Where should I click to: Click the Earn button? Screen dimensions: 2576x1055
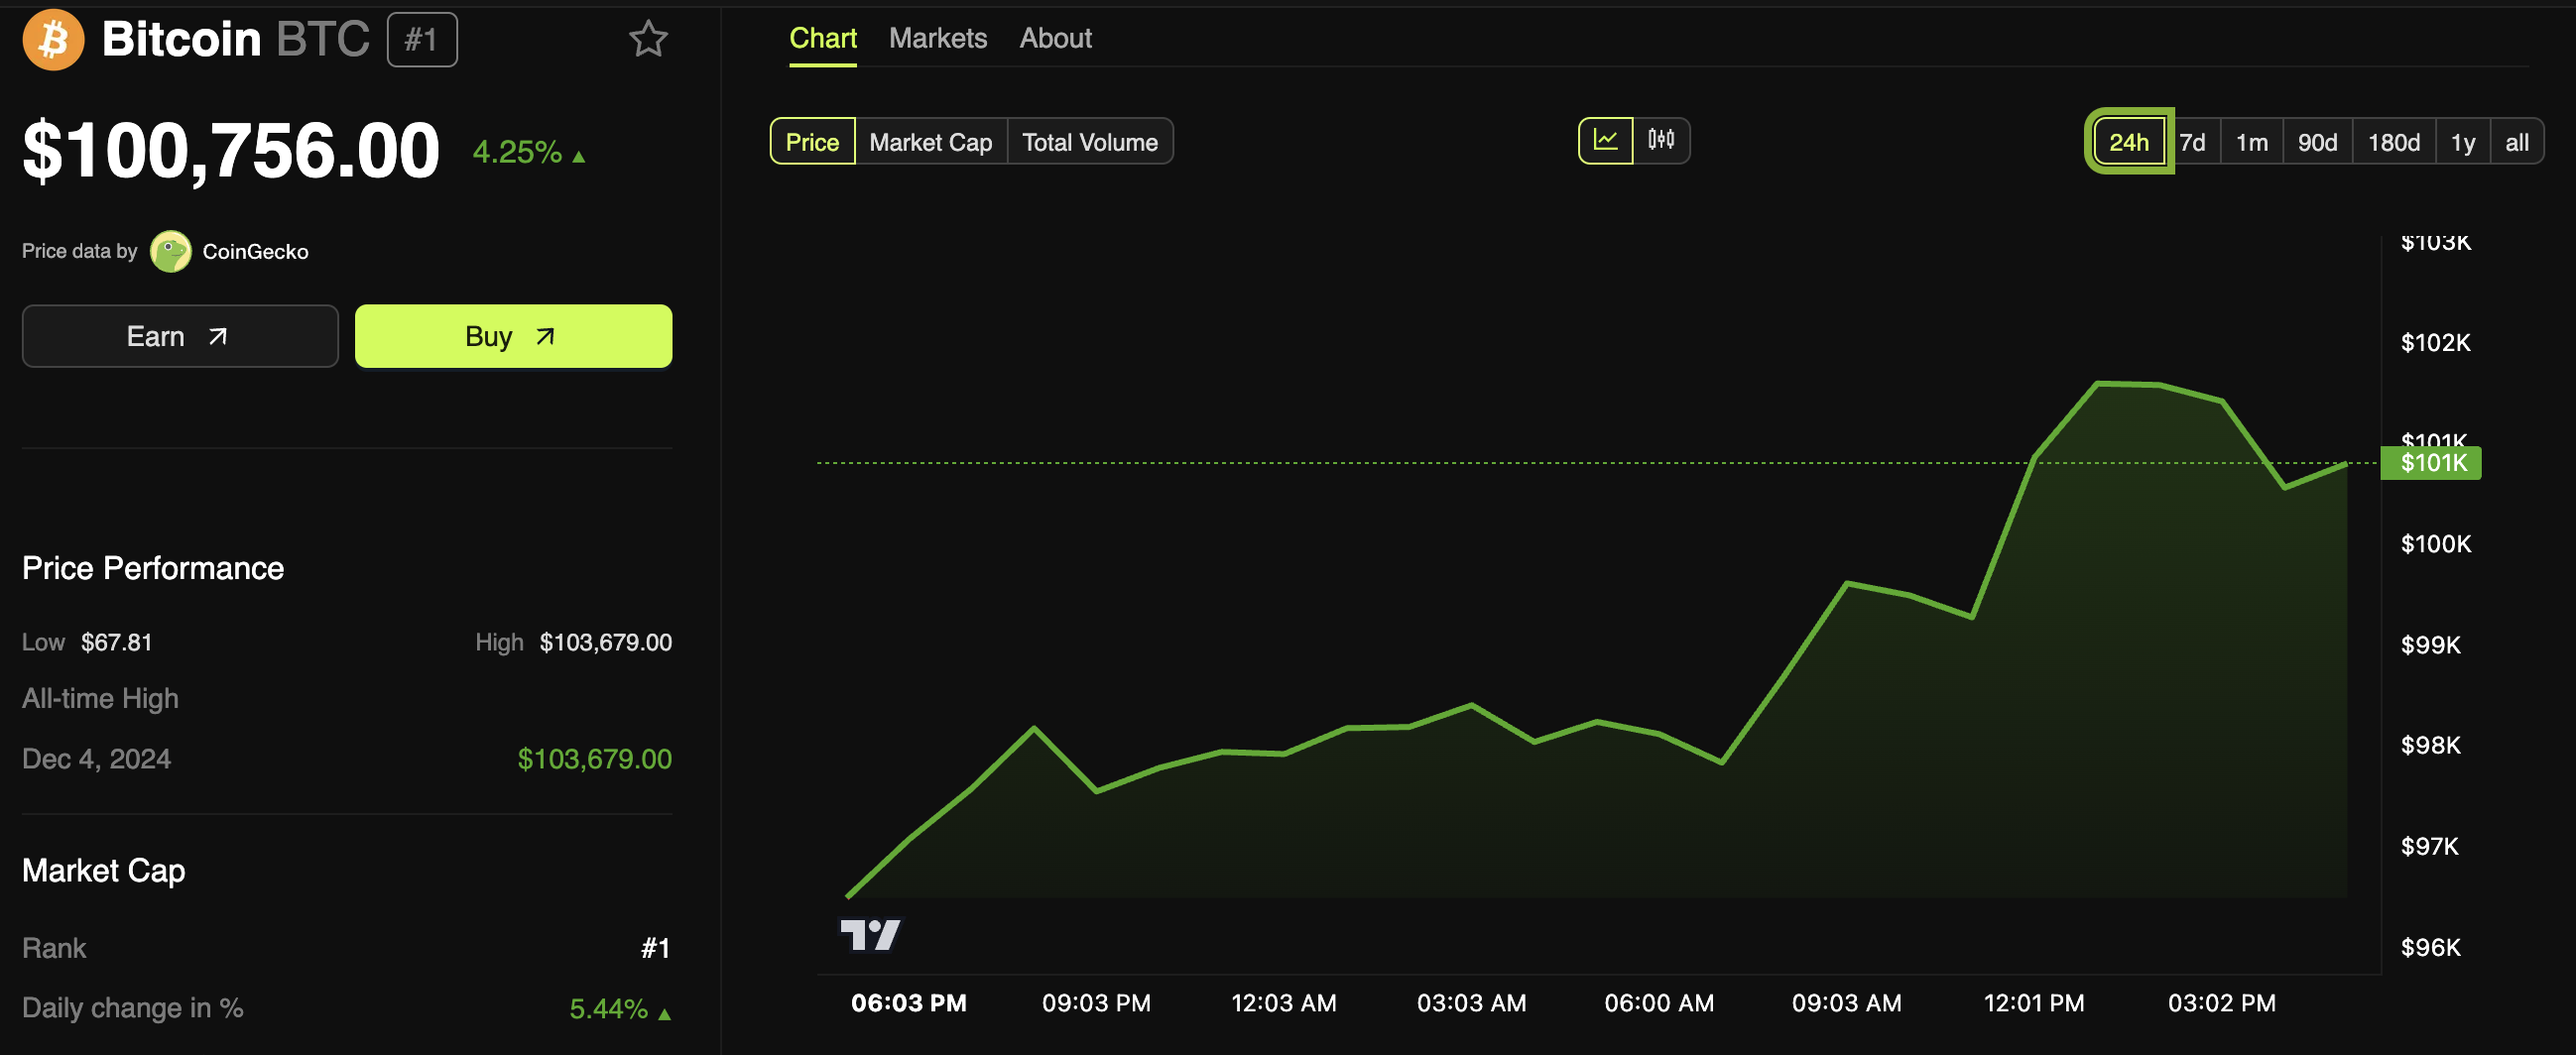(180, 336)
